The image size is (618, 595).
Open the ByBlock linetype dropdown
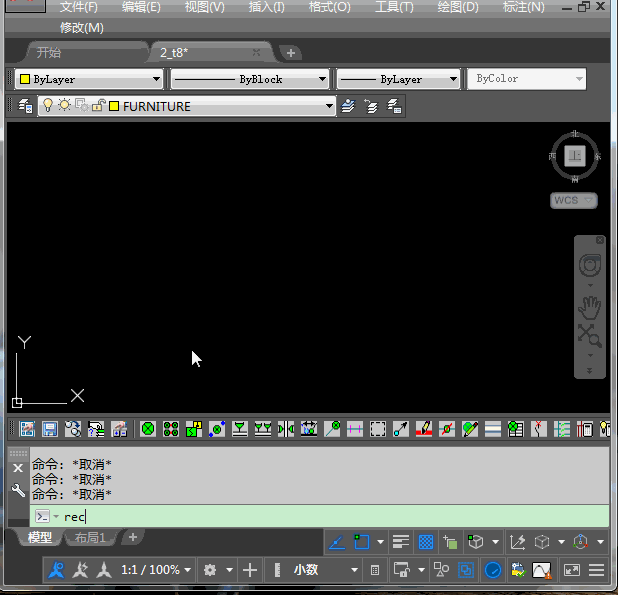point(250,79)
